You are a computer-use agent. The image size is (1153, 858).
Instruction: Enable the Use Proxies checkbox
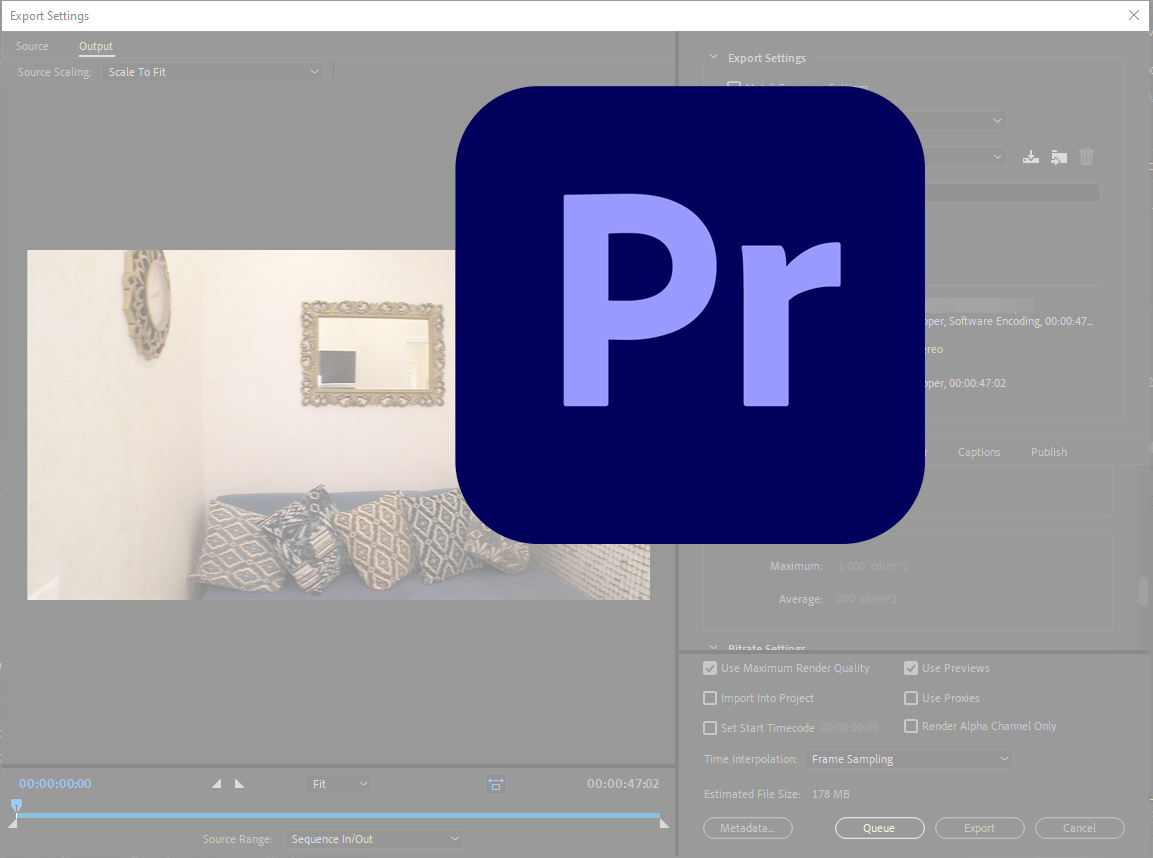910,698
